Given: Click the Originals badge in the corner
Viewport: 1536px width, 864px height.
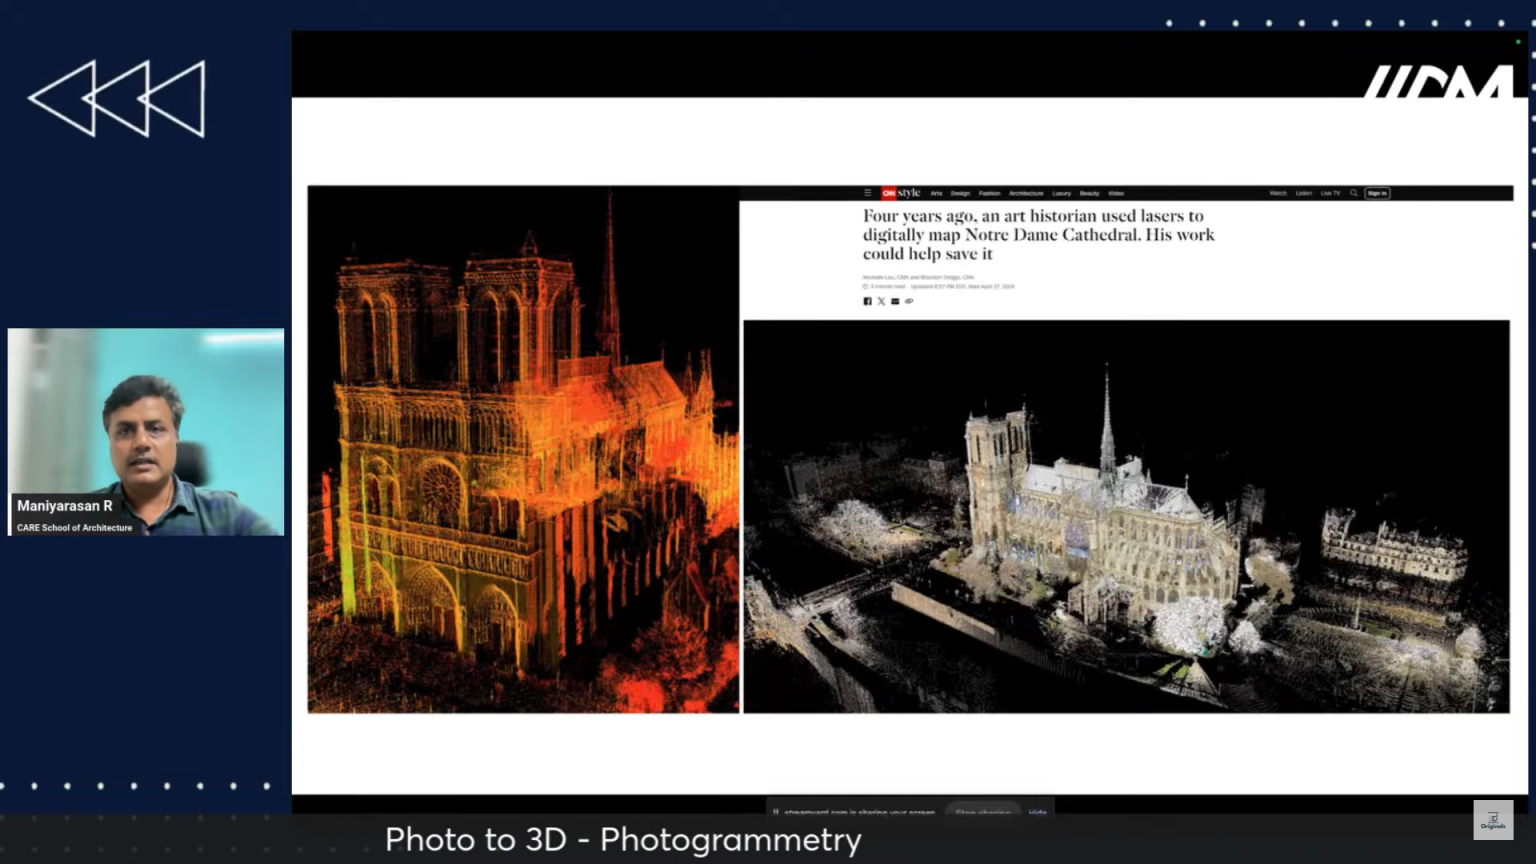Looking at the screenshot, I should click(1492, 818).
